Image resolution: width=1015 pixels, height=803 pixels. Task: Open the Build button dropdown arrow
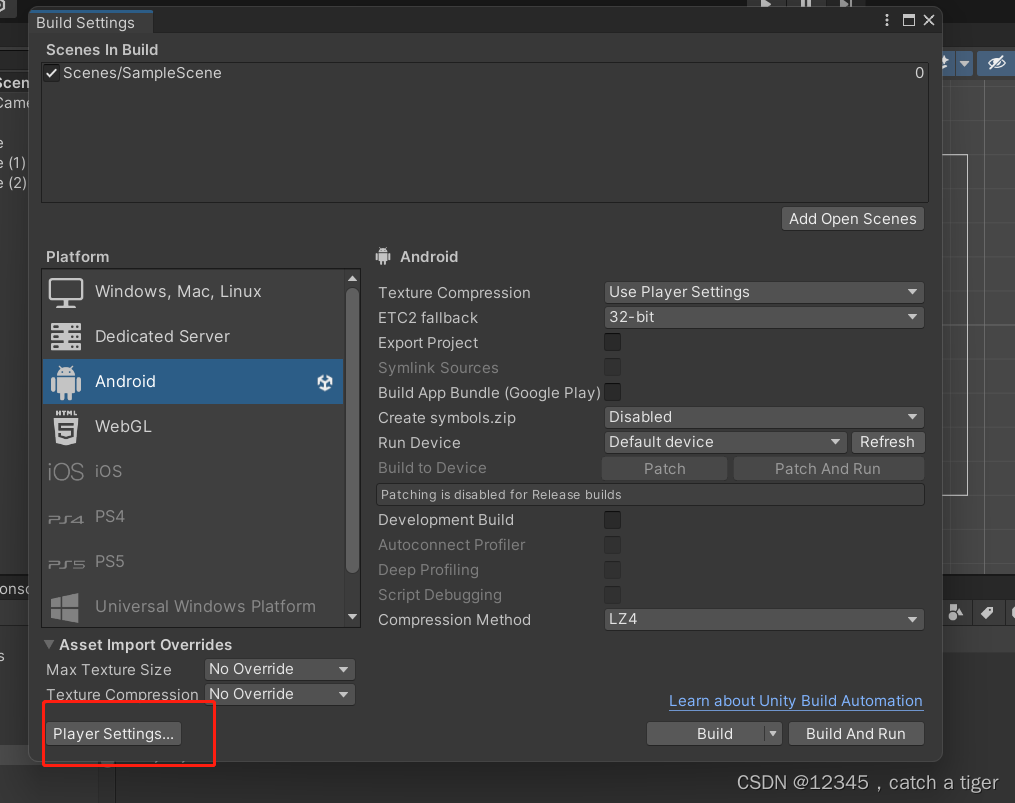(773, 734)
